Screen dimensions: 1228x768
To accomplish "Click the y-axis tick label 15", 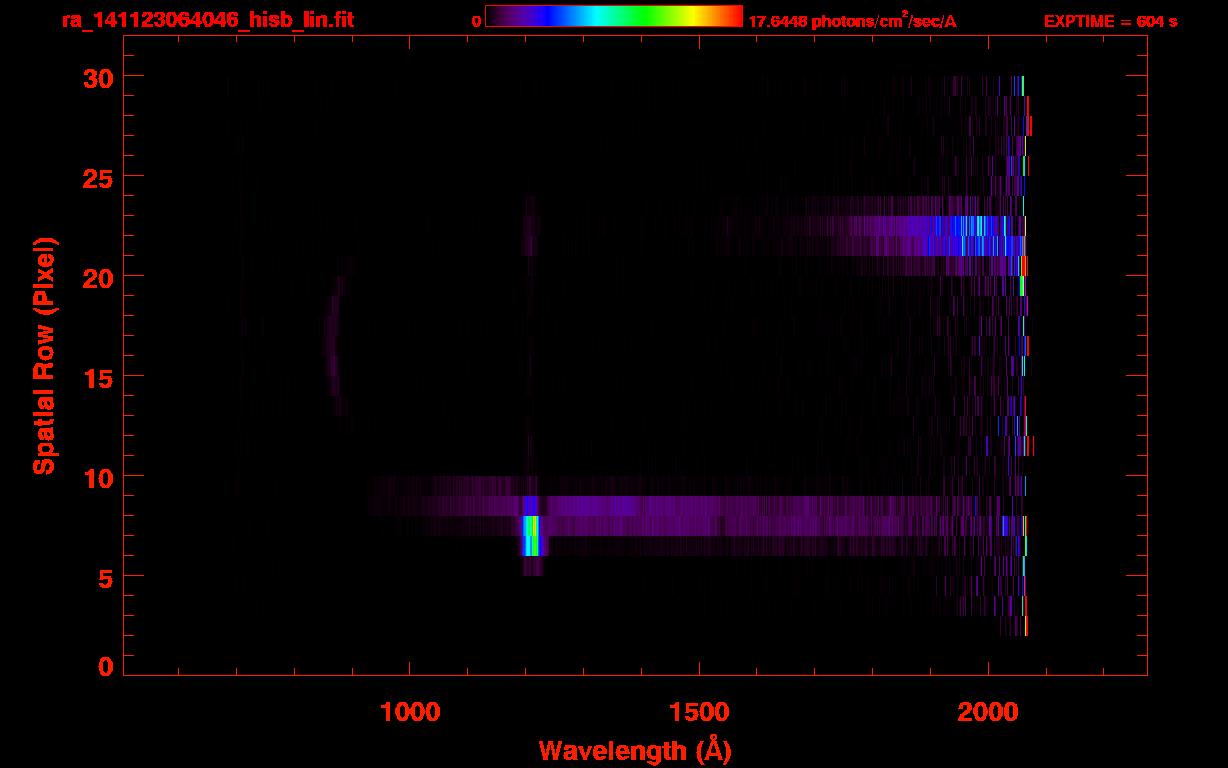I will tap(98, 377).
